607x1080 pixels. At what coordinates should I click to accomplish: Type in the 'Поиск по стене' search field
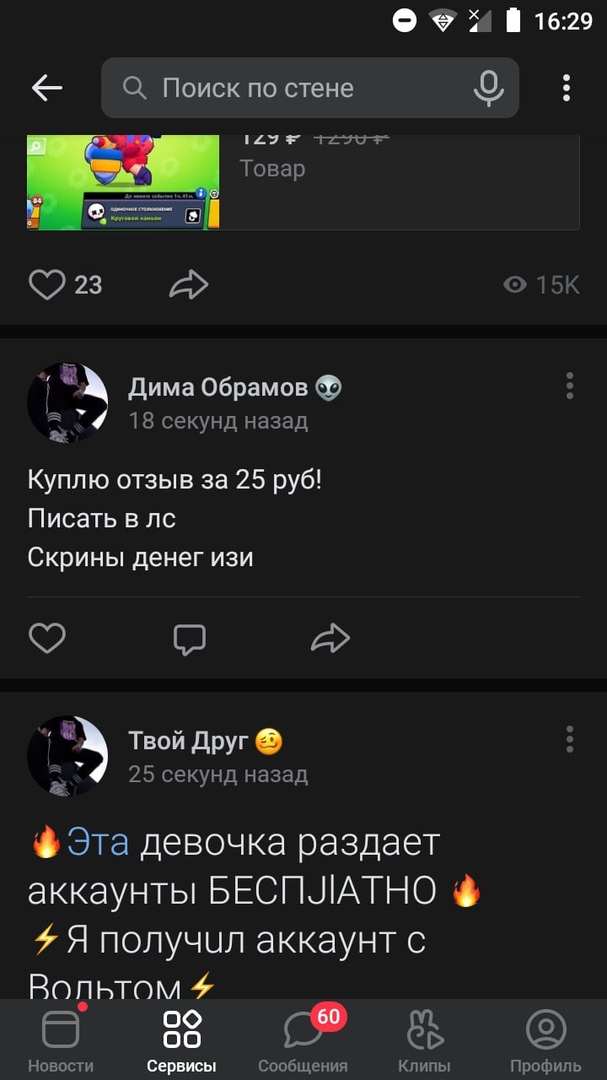click(300, 88)
